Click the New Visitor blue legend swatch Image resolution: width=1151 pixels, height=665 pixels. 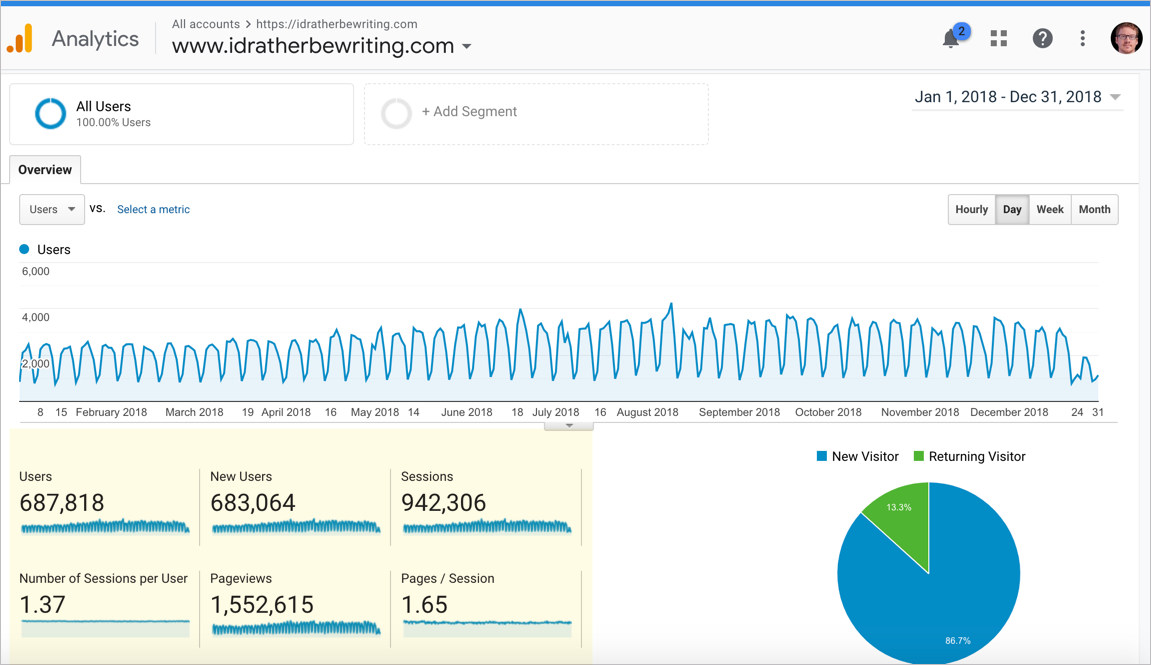point(822,457)
